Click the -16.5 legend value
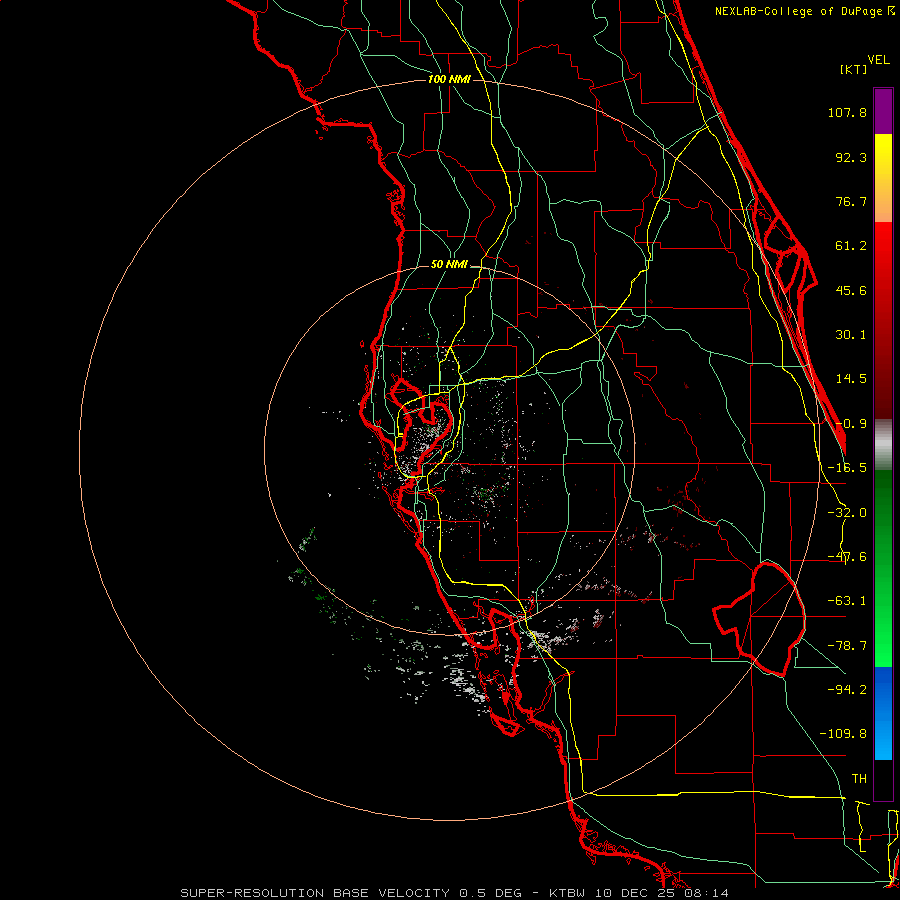 pos(847,468)
